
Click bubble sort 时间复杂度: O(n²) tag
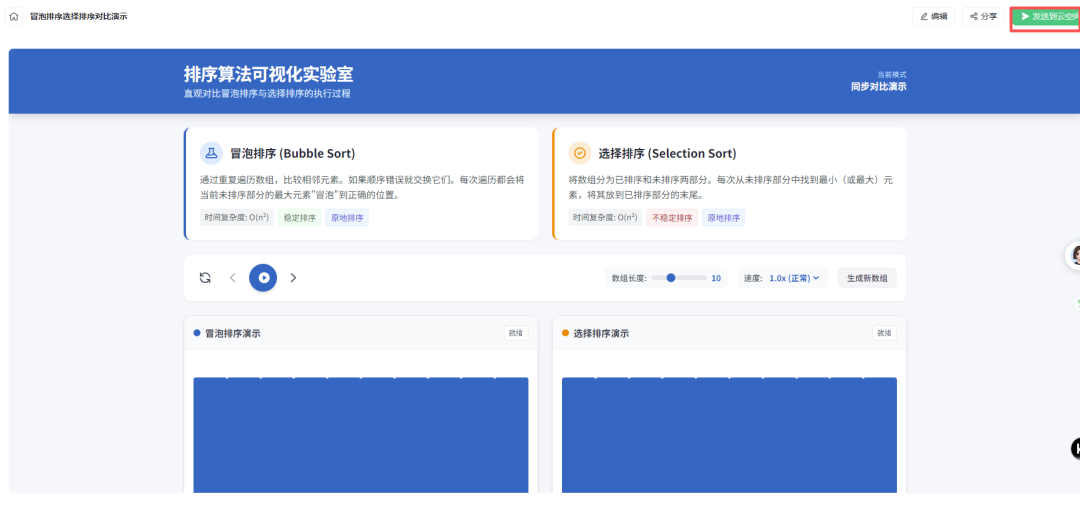[237, 218]
